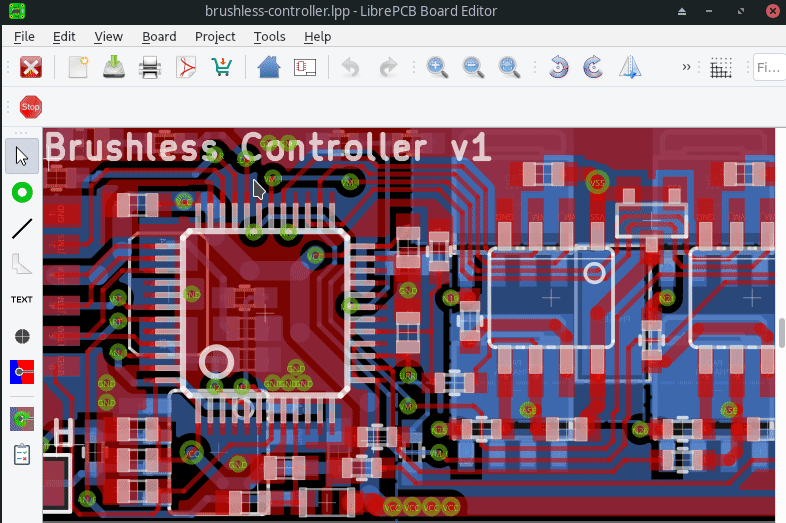Open the Tools menu
This screenshot has width=786, height=523.
click(269, 37)
